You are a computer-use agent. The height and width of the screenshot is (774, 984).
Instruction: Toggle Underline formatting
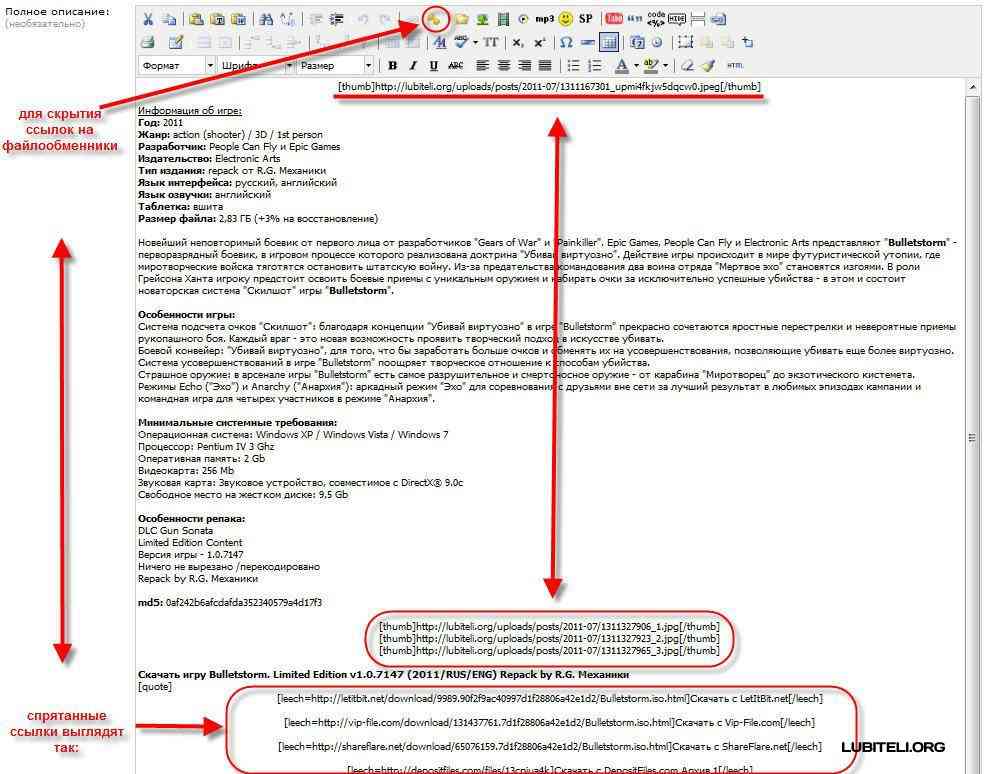point(434,65)
